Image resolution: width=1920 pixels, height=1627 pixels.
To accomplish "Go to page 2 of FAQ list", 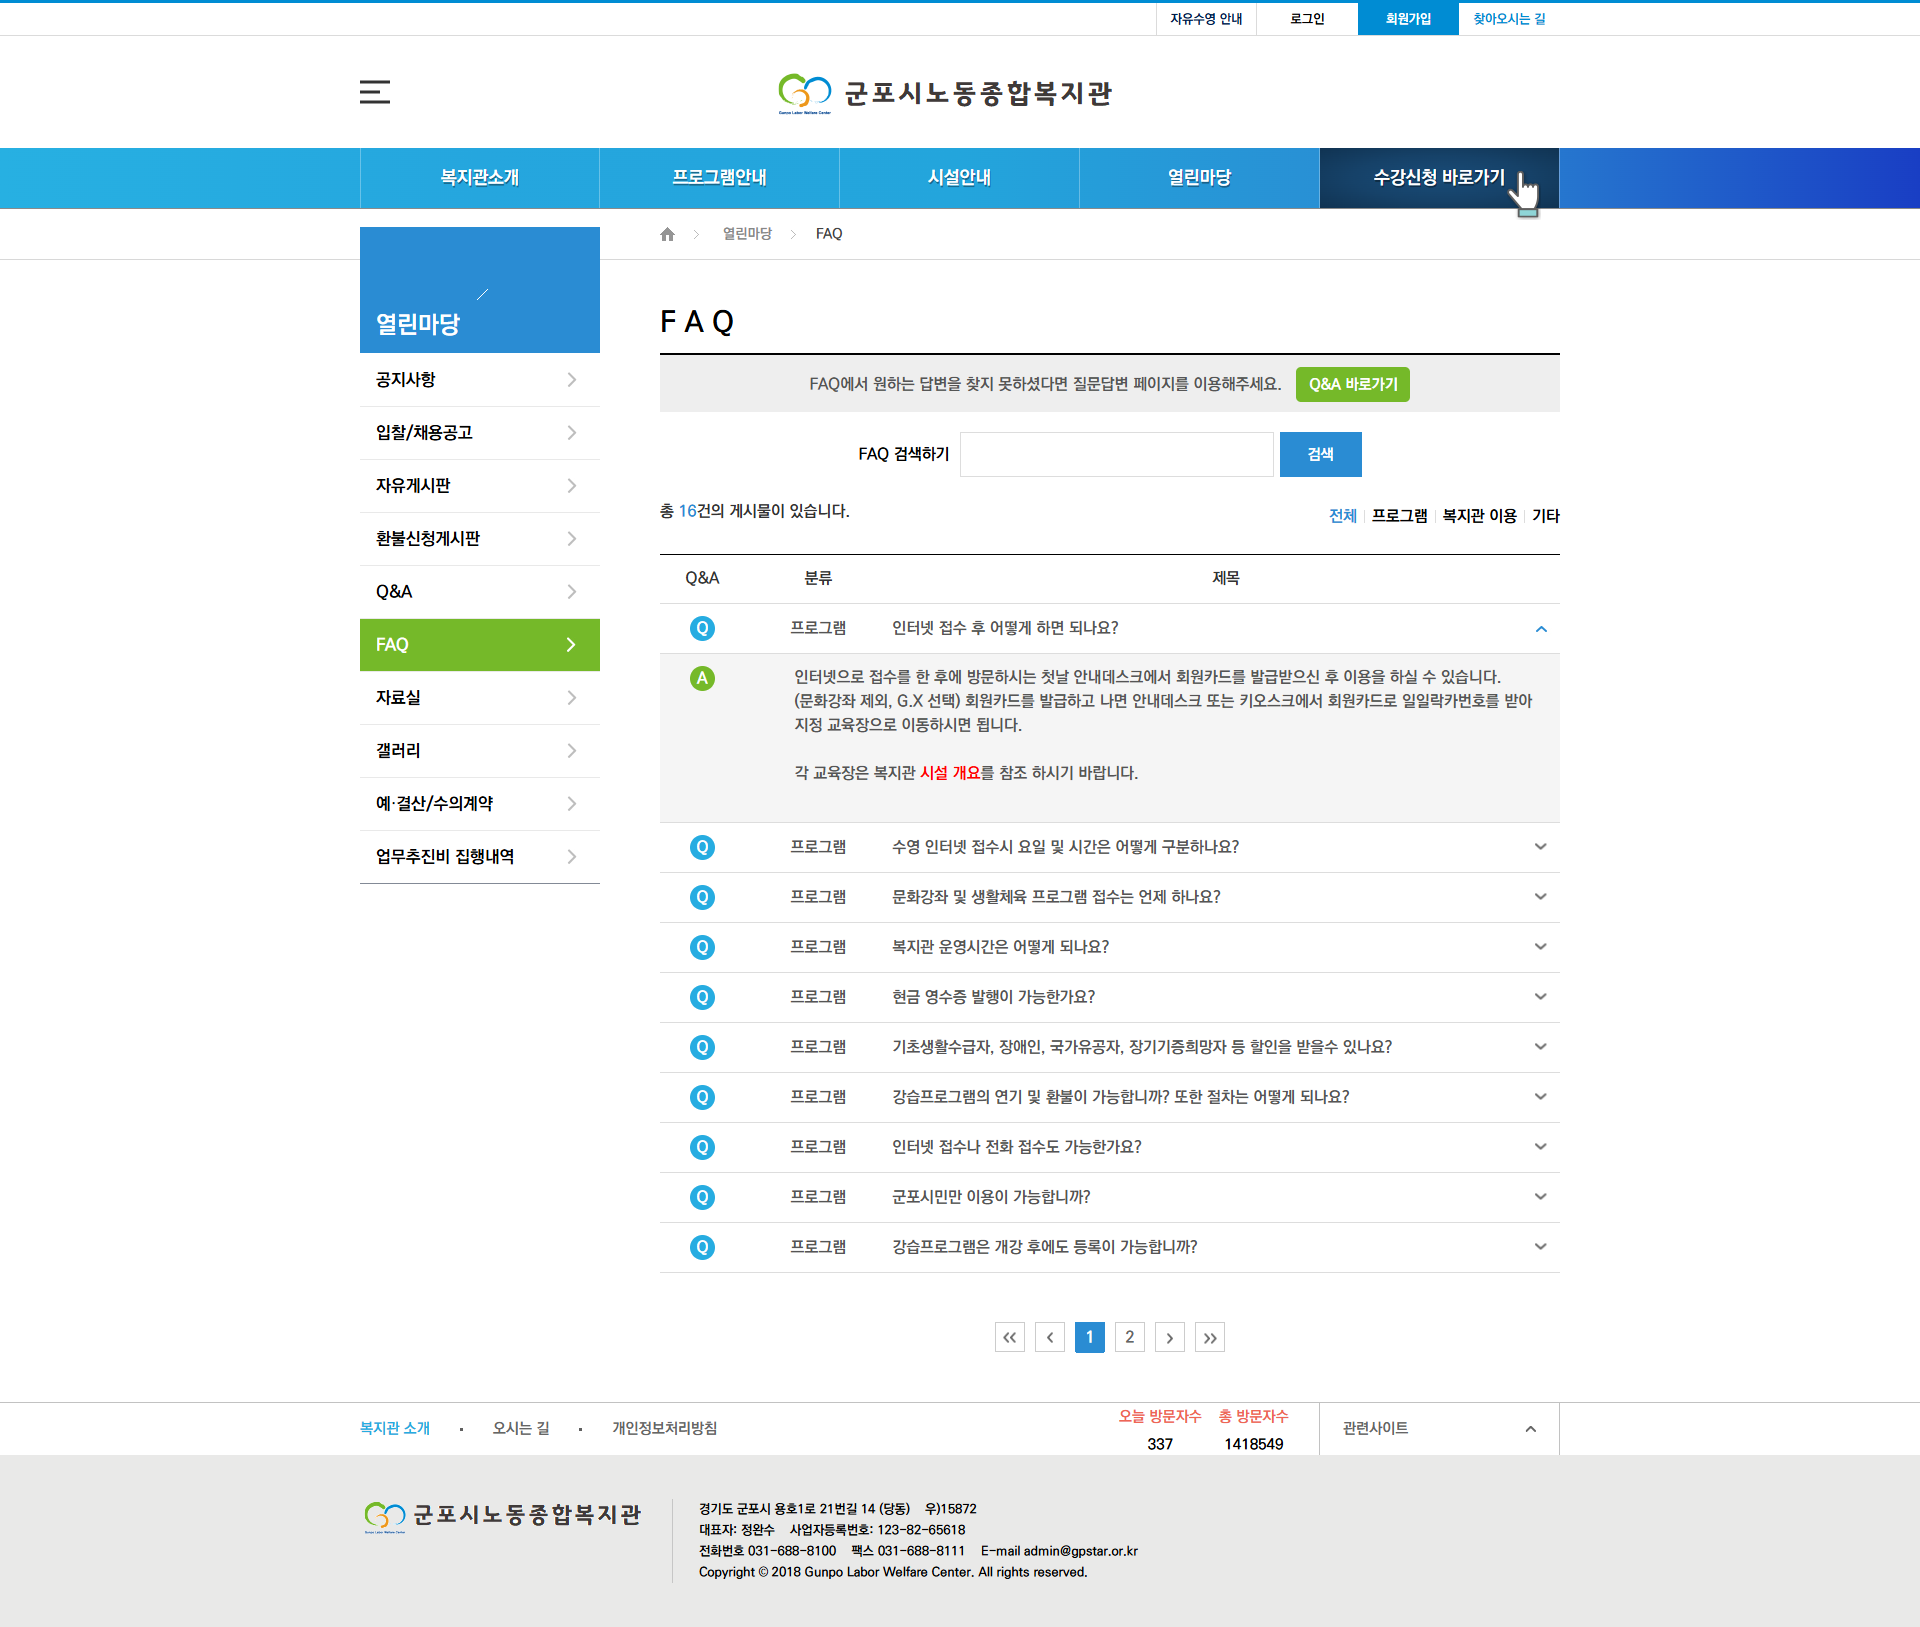I will (x=1129, y=1337).
